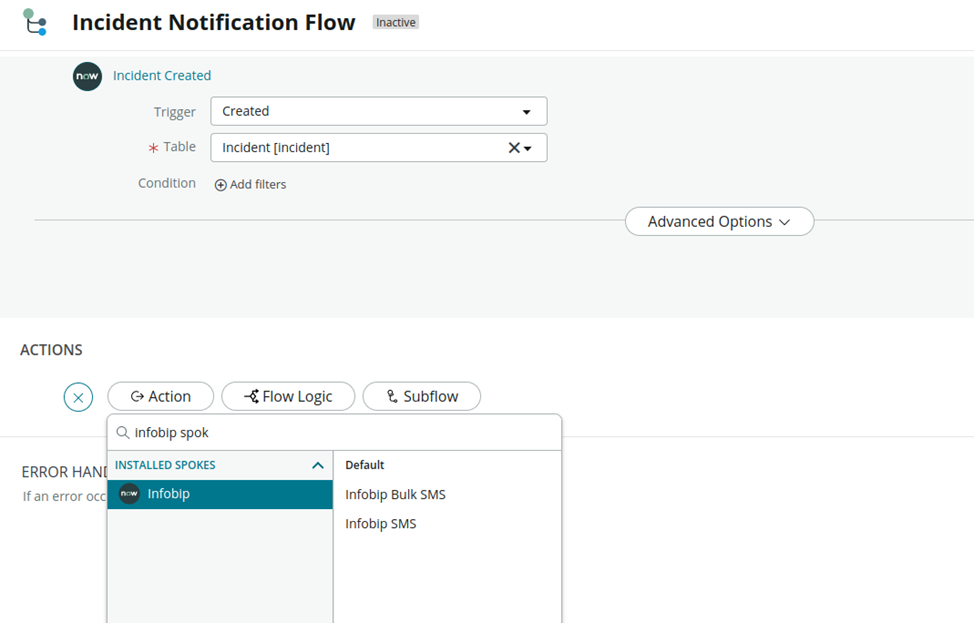The width and height of the screenshot is (974, 623).
Task: Open the Table dropdown arrow
Action: point(529,148)
